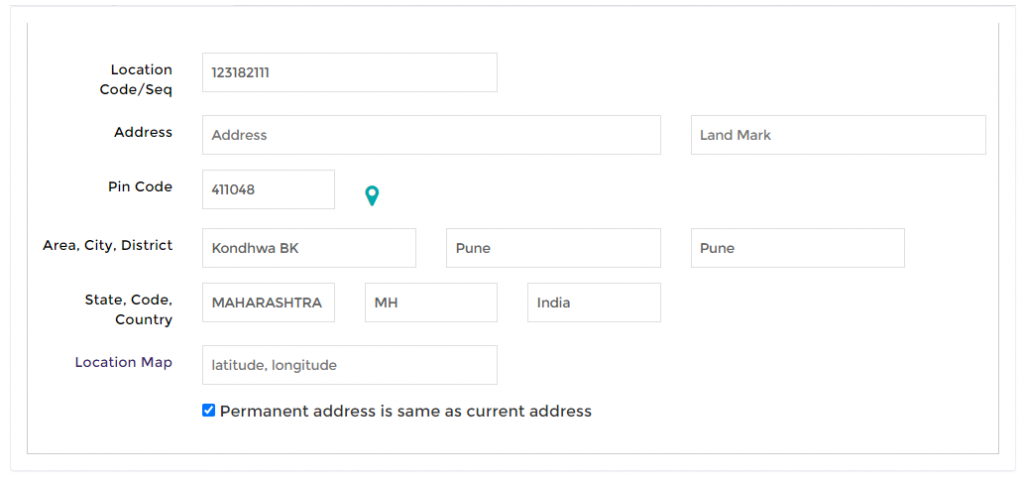Viewport: 1024px width, 482px height.
Task: Click the Pin Code field showing 411048
Action: pyautogui.click(x=268, y=189)
